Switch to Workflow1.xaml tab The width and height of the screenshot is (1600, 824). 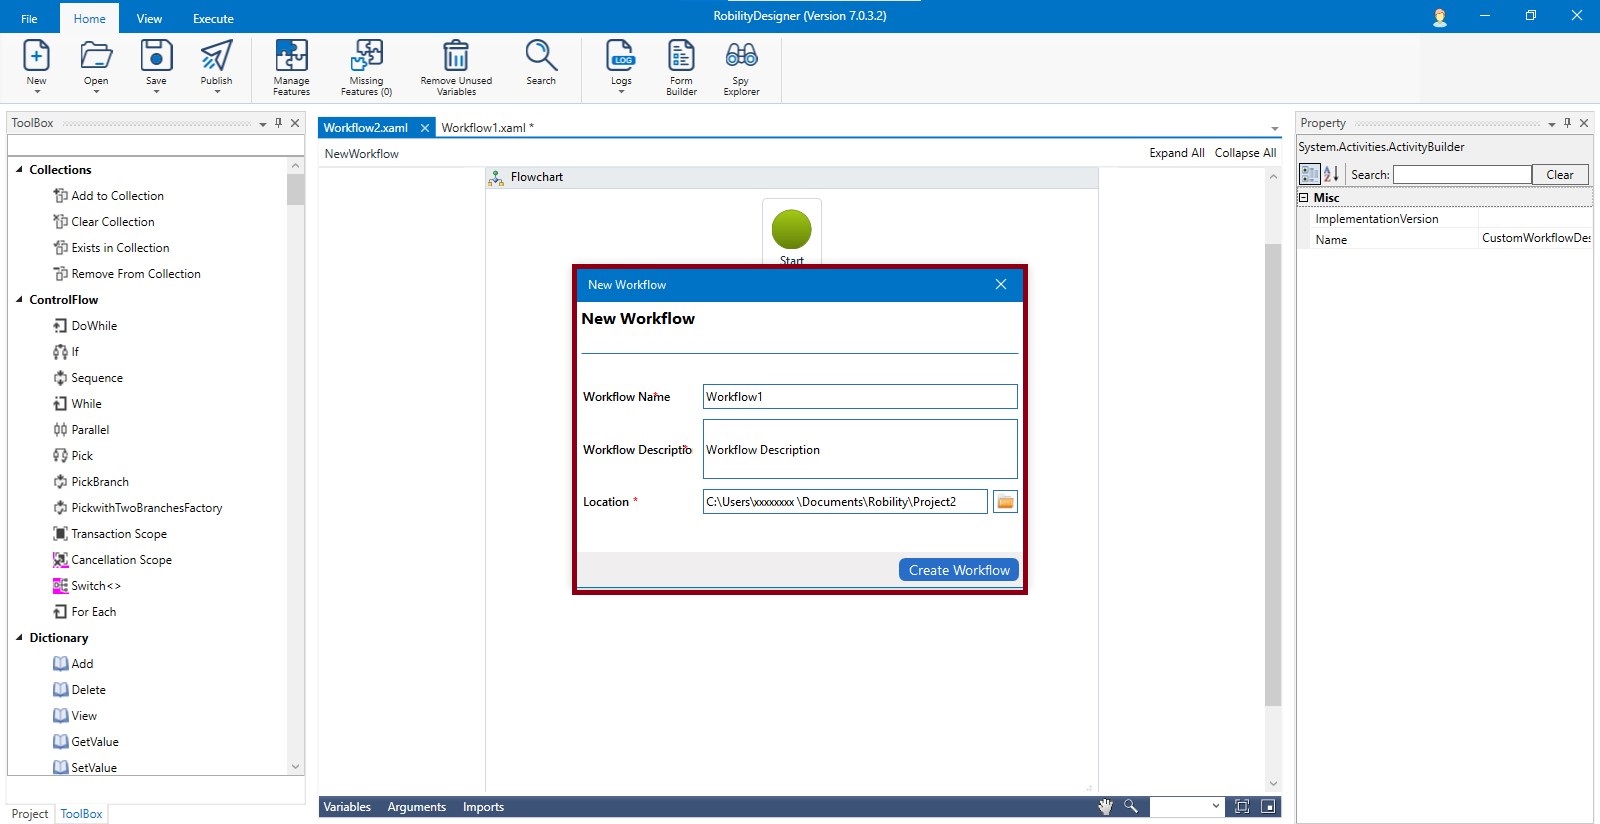pyautogui.click(x=487, y=128)
